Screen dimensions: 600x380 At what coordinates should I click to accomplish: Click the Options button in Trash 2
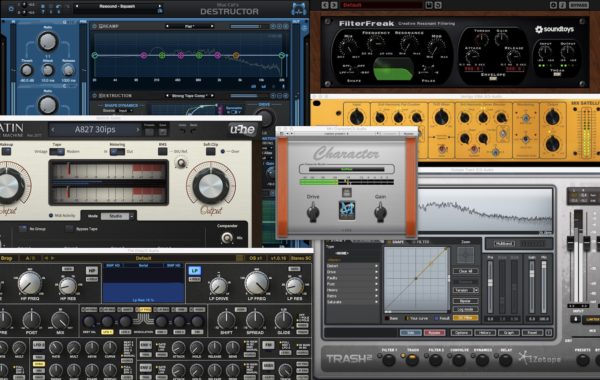[x=461, y=333]
